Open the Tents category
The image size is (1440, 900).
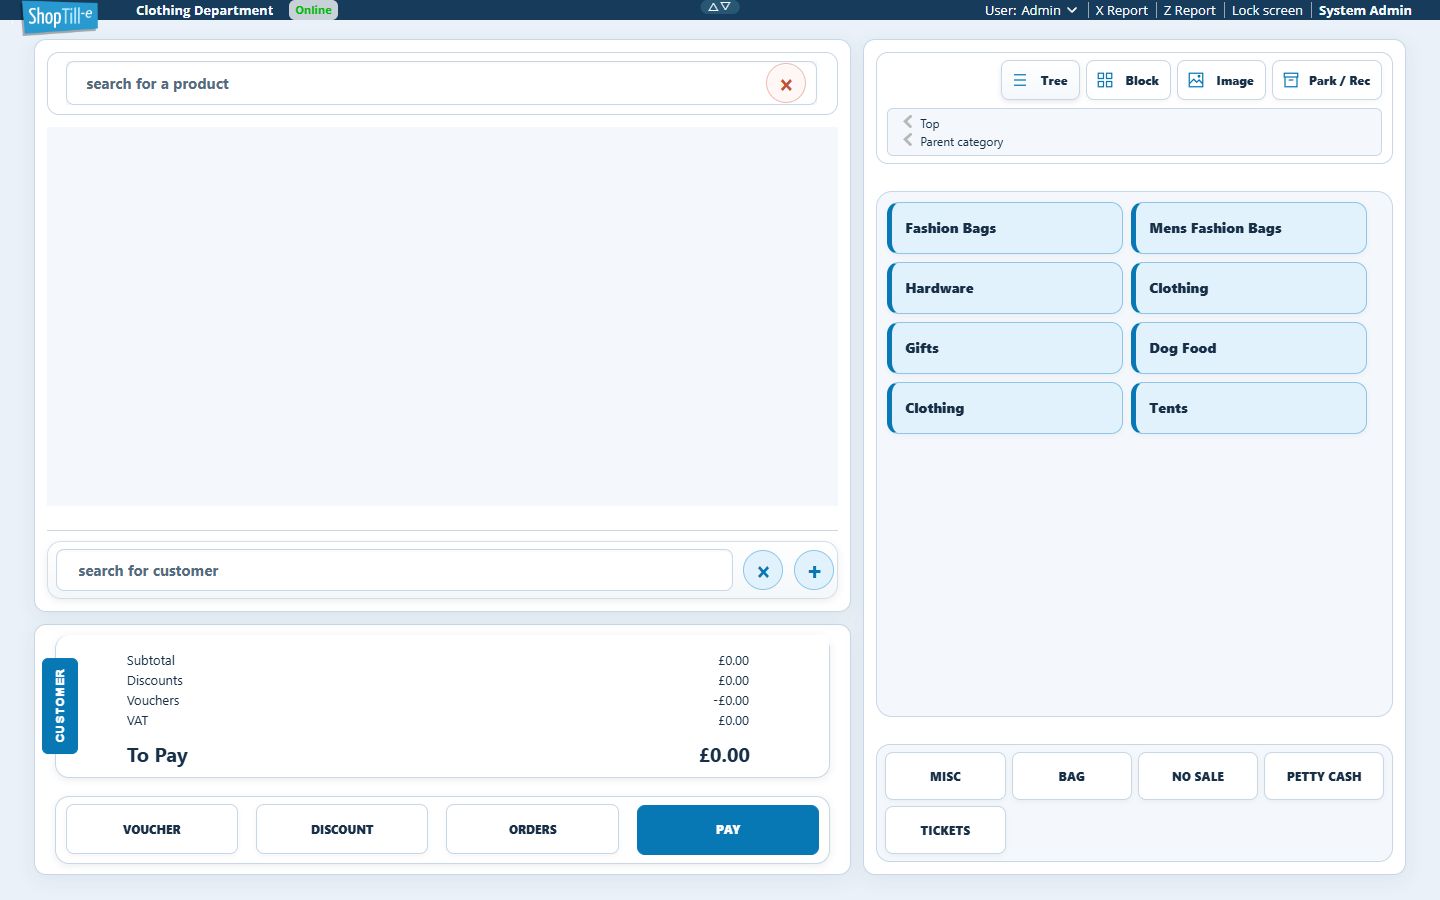[1249, 408]
